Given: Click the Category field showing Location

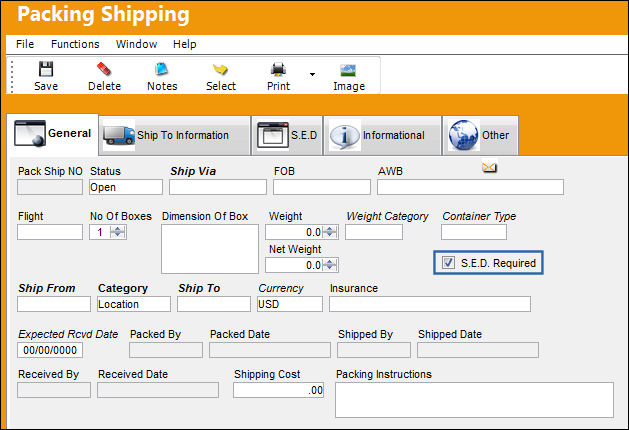Looking at the screenshot, I should (x=134, y=304).
